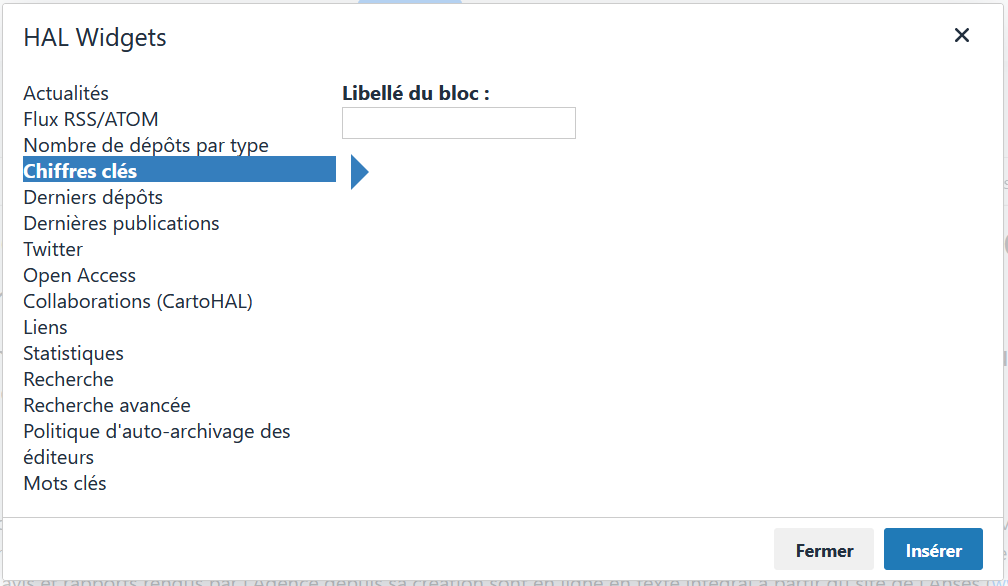Viewport: 1008px width, 586px height.
Task: Select the Statistiques widget
Action: [x=73, y=353]
